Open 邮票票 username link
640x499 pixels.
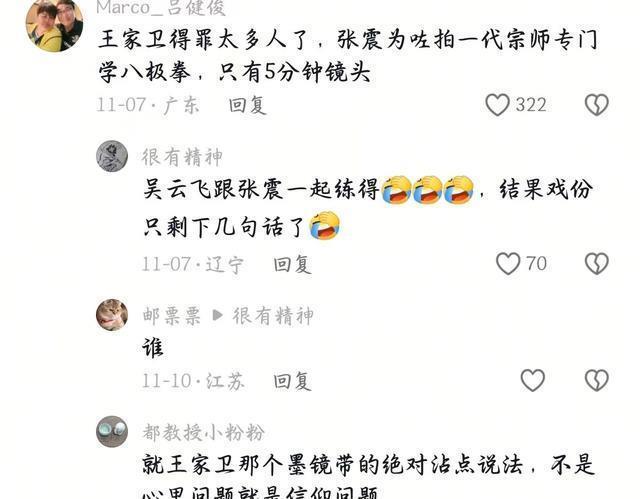coord(171,316)
